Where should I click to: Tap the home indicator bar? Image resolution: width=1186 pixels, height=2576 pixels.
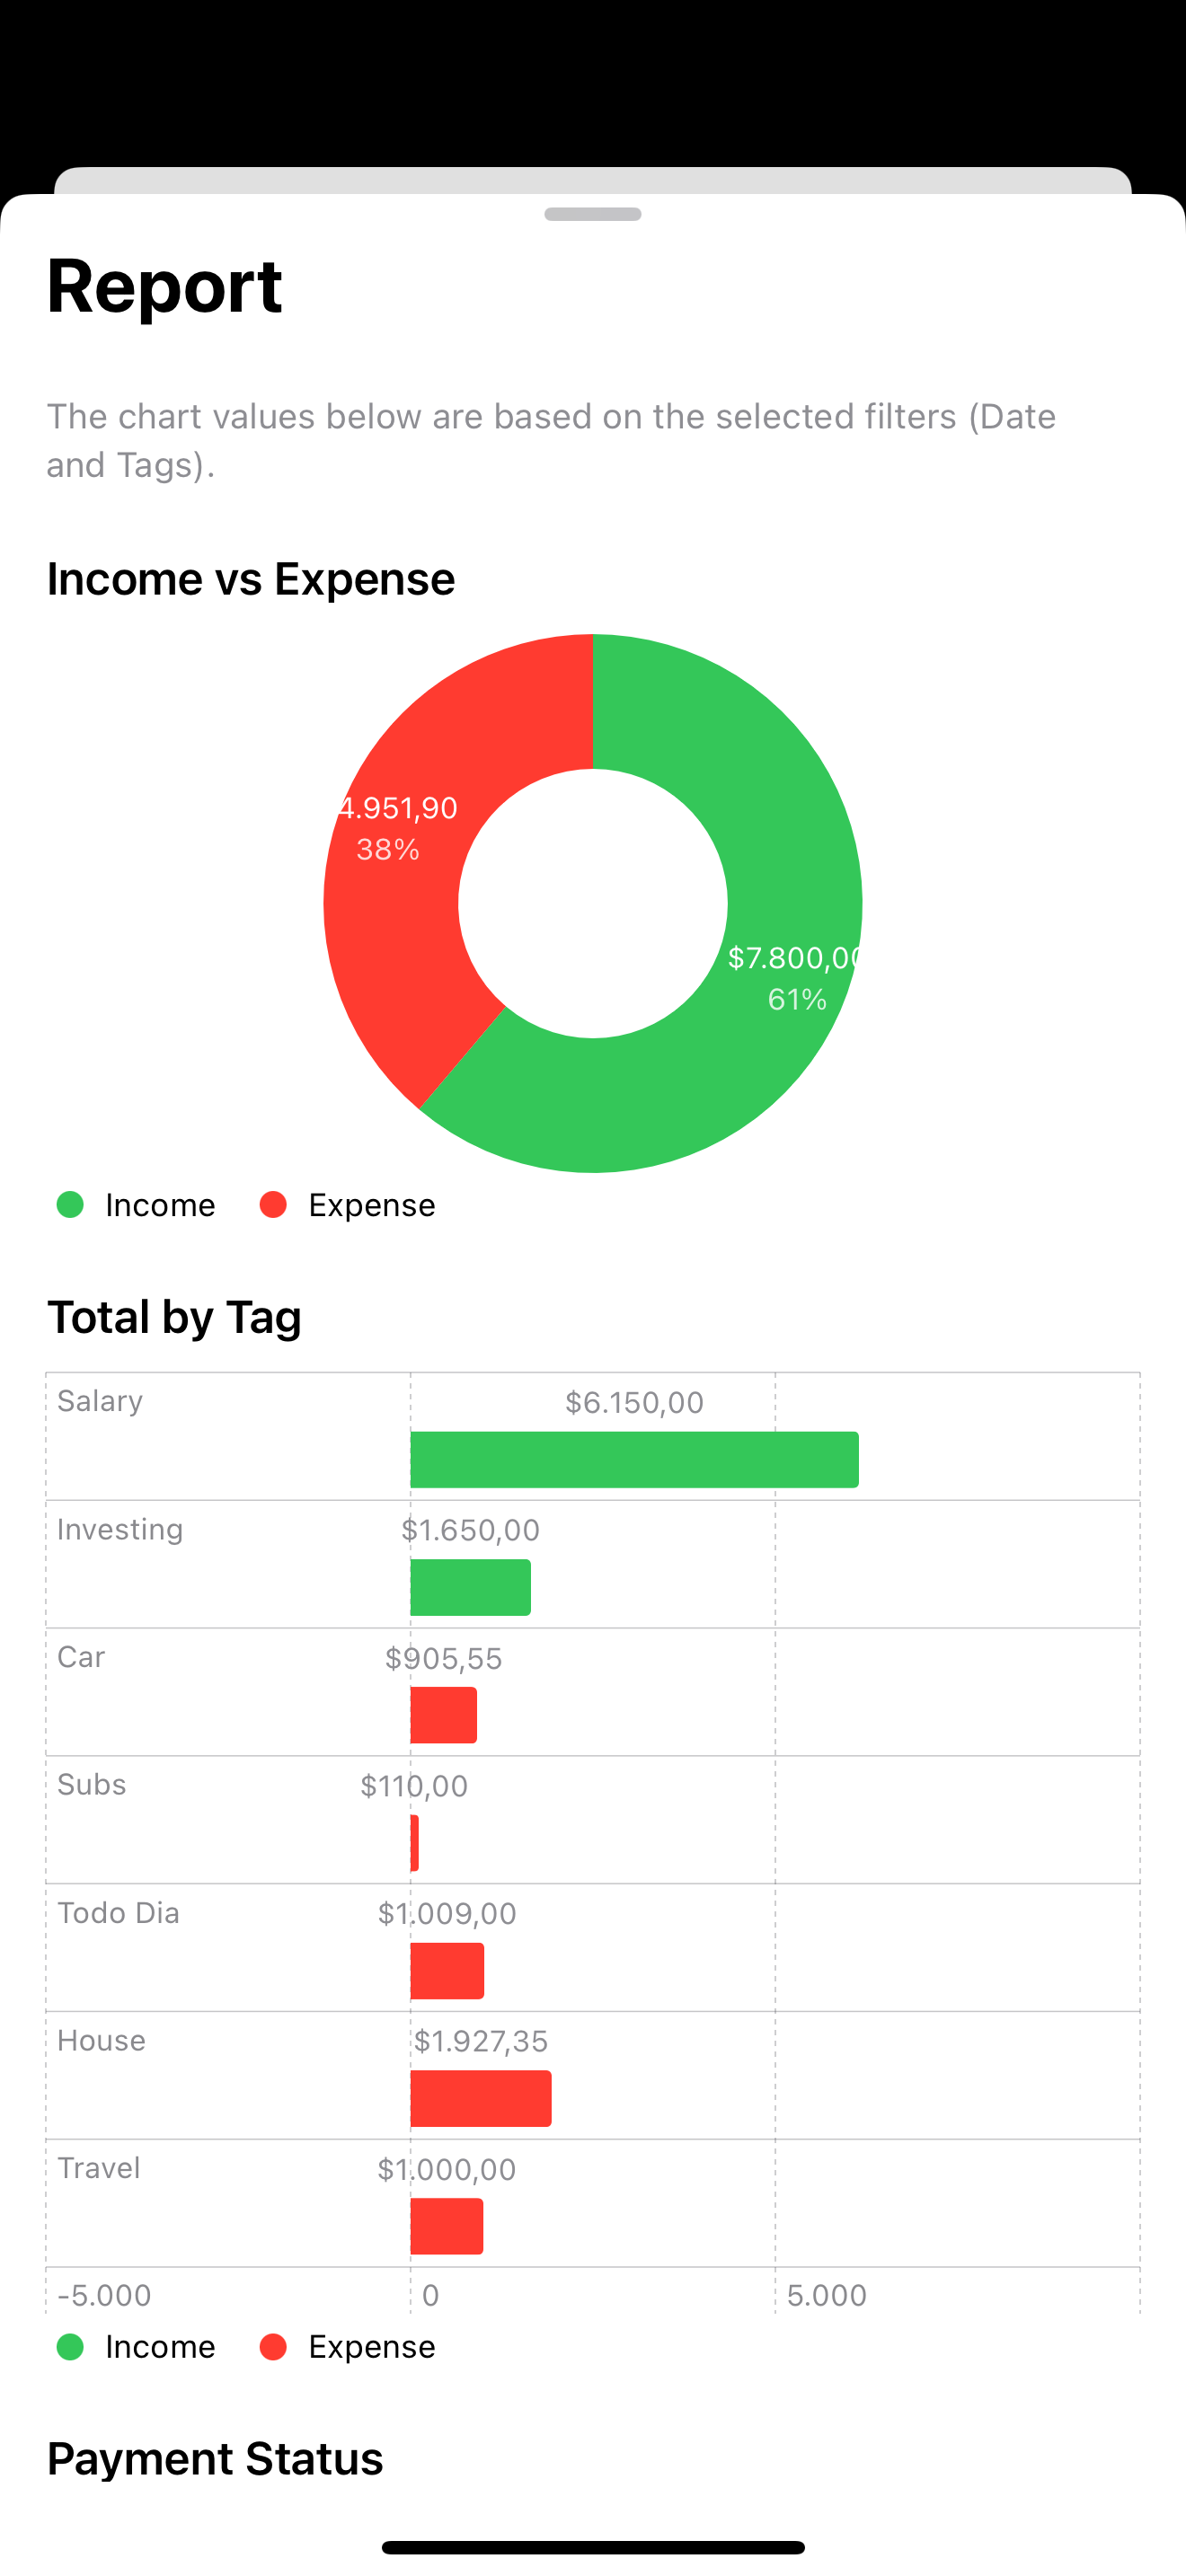(x=593, y=2547)
